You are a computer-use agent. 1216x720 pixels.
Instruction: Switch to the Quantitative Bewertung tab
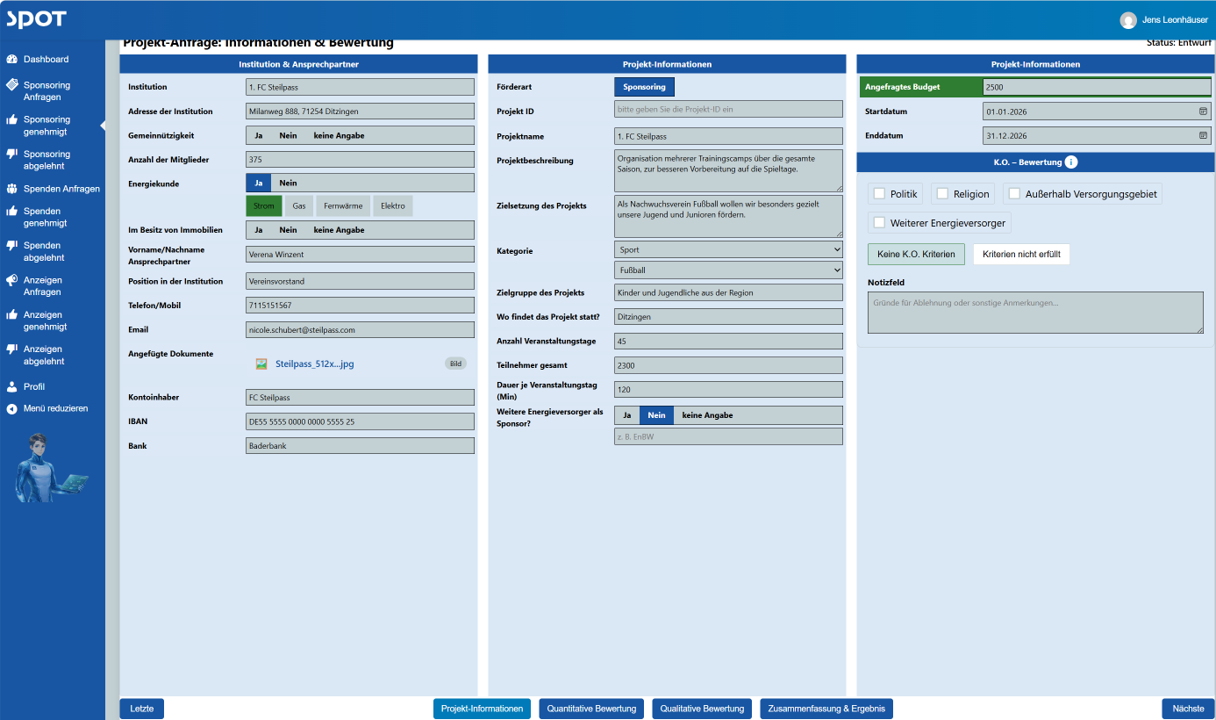click(x=591, y=709)
